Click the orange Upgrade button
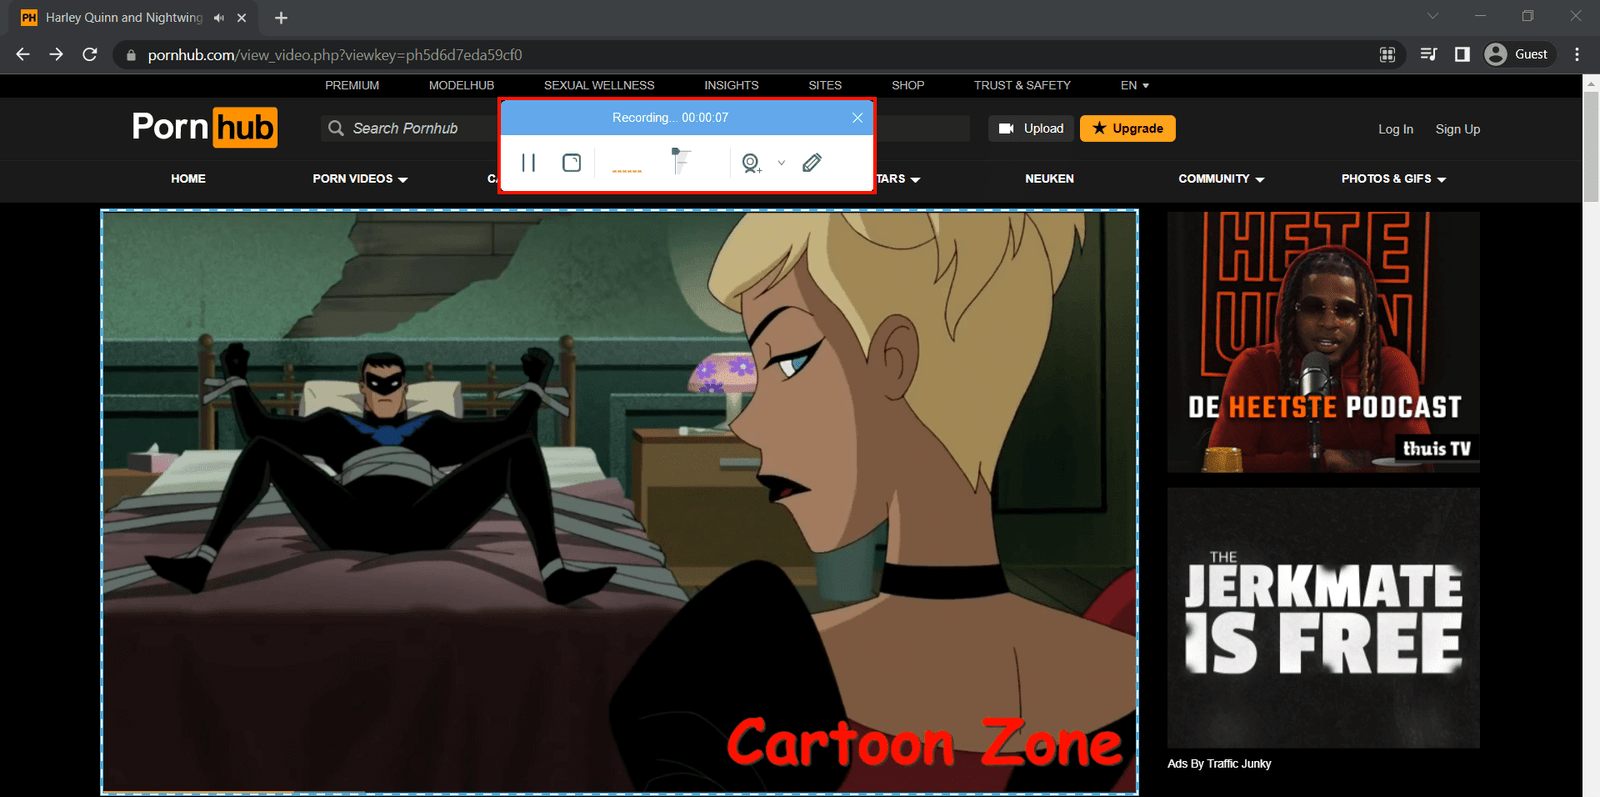1600x797 pixels. point(1128,128)
